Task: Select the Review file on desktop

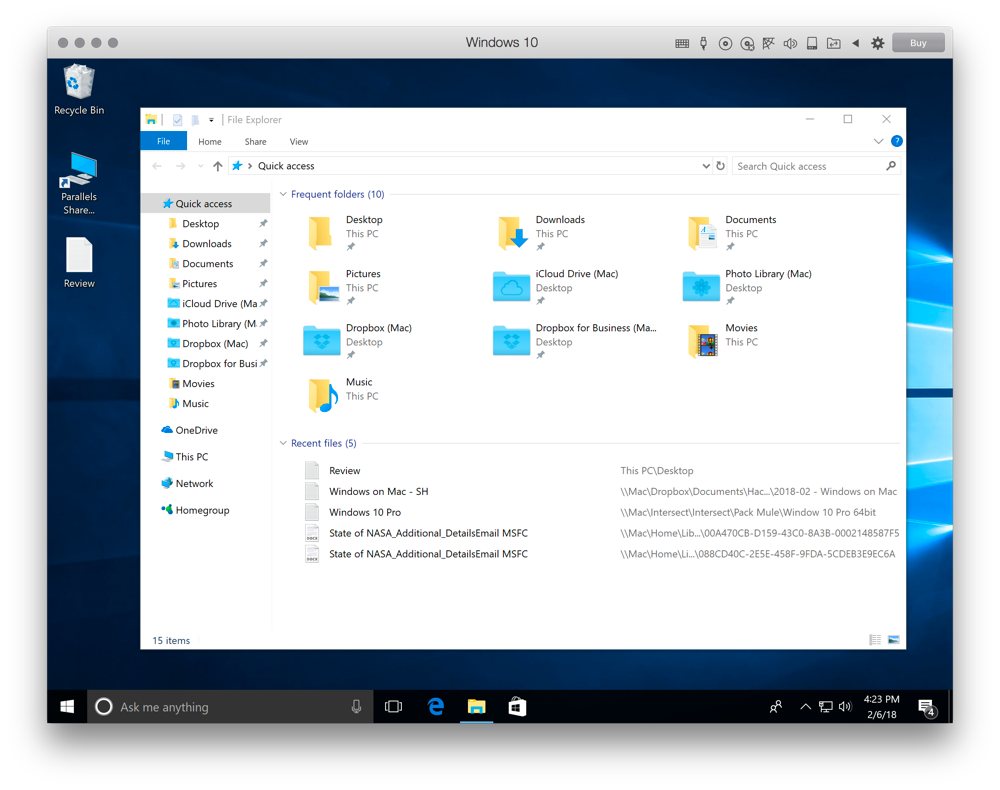Action: point(79,263)
